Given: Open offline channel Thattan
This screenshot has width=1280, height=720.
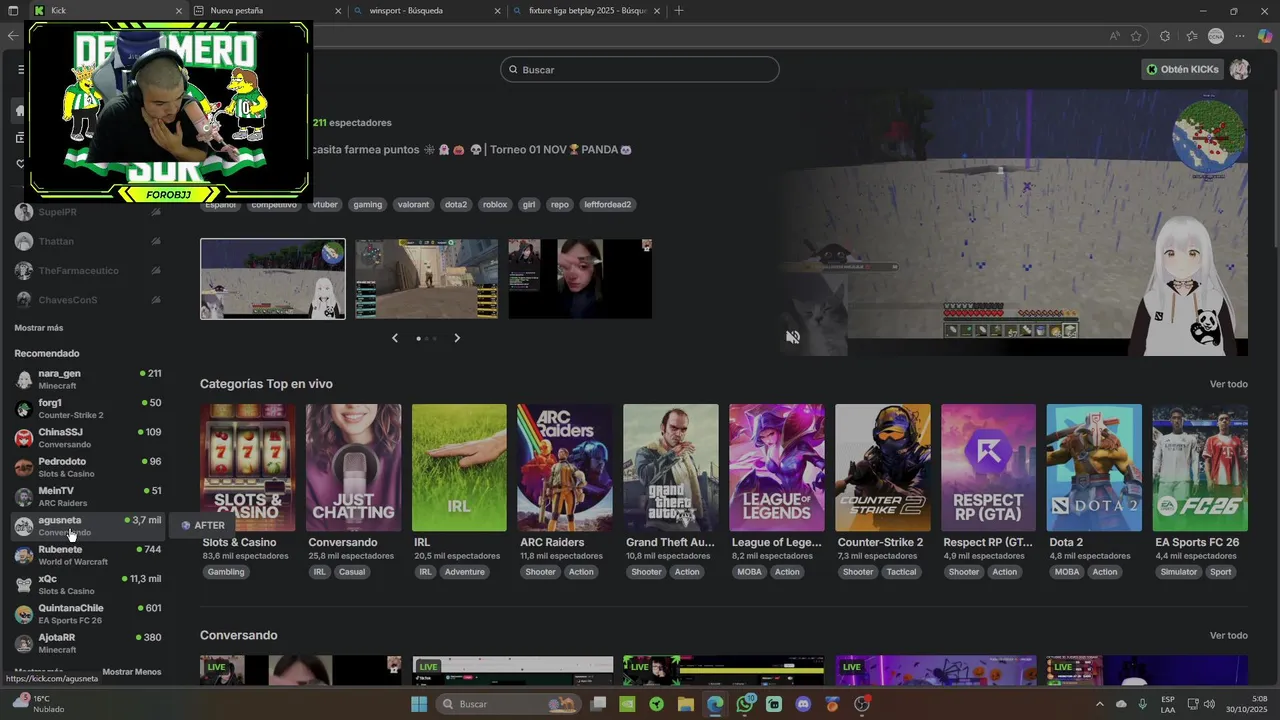Looking at the screenshot, I should tap(88, 241).
